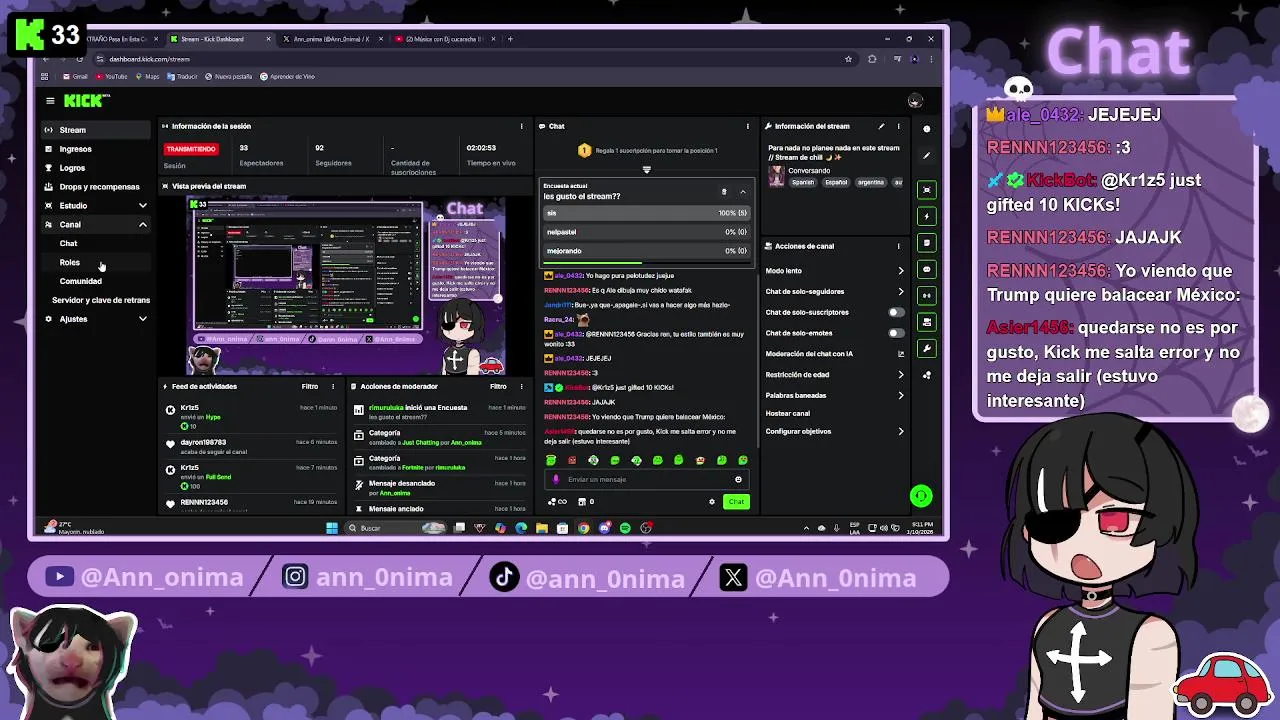Toggle Chat de solo-emotes switch
Screen dimensions: 1280x720
(896, 333)
